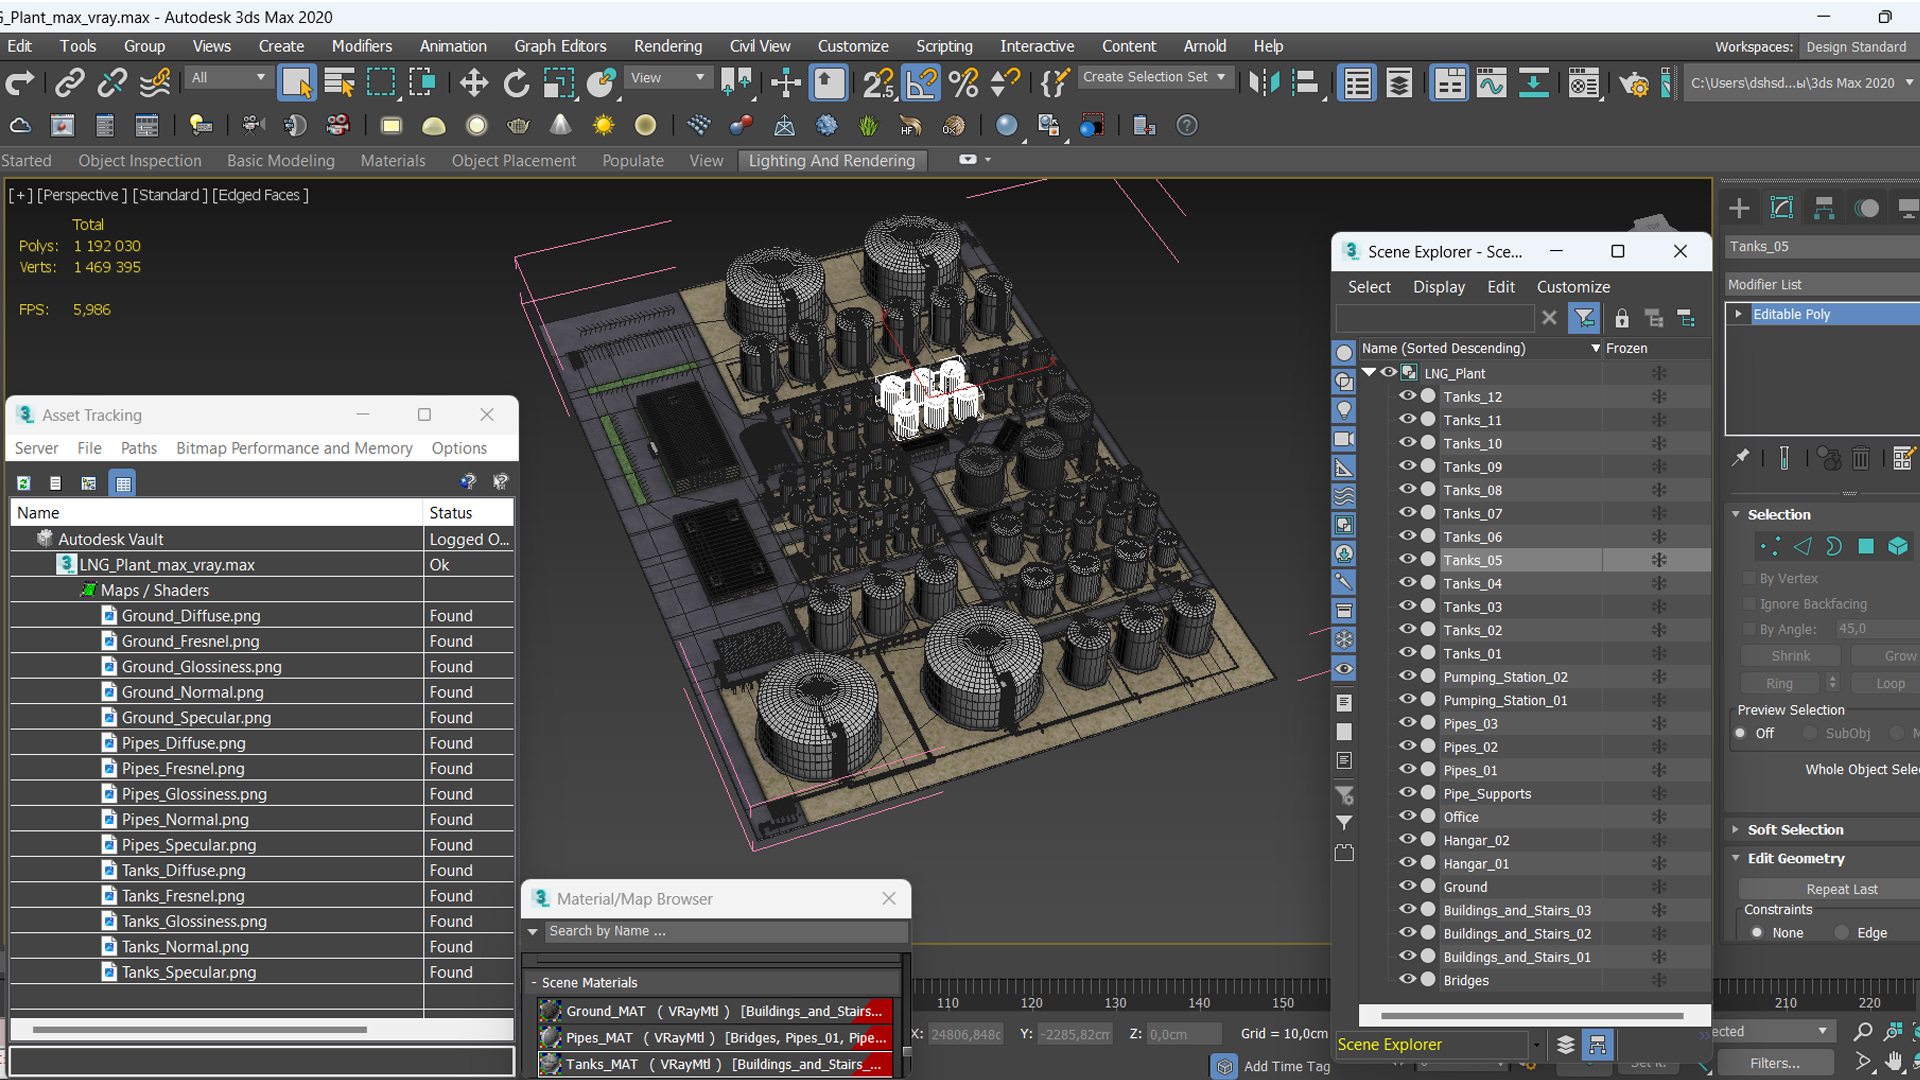Open the Hierarchy command panel tab
Viewport: 1920px width, 1080px height.
[1824, 208]
